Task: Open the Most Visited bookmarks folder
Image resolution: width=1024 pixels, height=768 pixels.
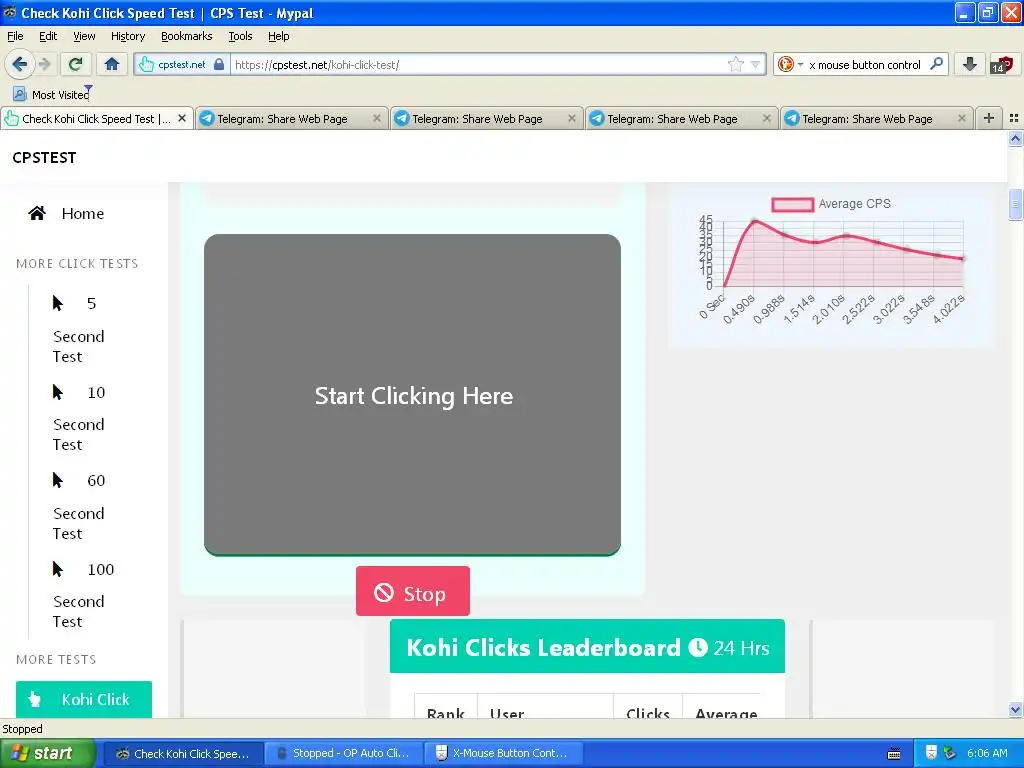Action: point(52,94)
